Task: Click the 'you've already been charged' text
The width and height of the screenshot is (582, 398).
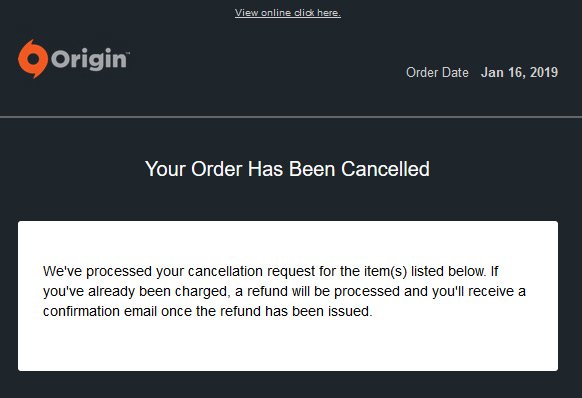Action: [135, 291]
